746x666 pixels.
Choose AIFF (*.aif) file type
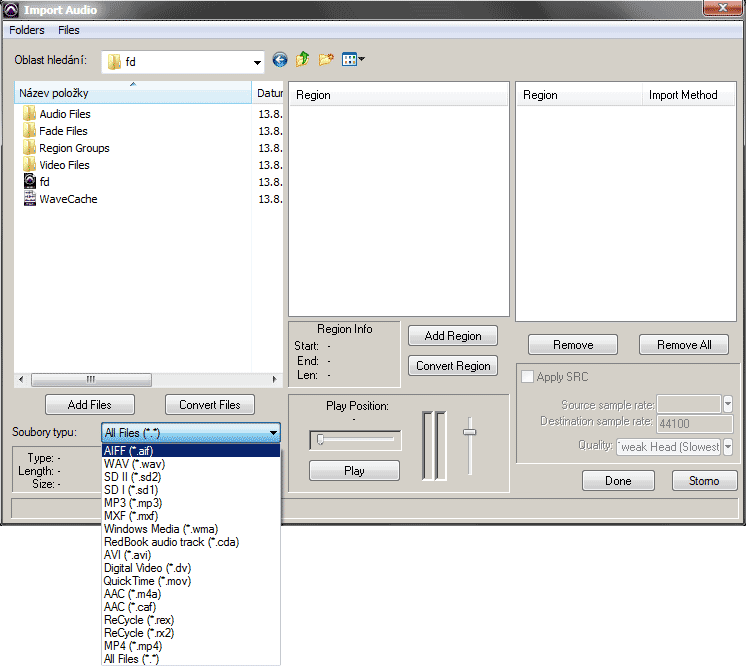pyautogui.click(x=191, y=451)
